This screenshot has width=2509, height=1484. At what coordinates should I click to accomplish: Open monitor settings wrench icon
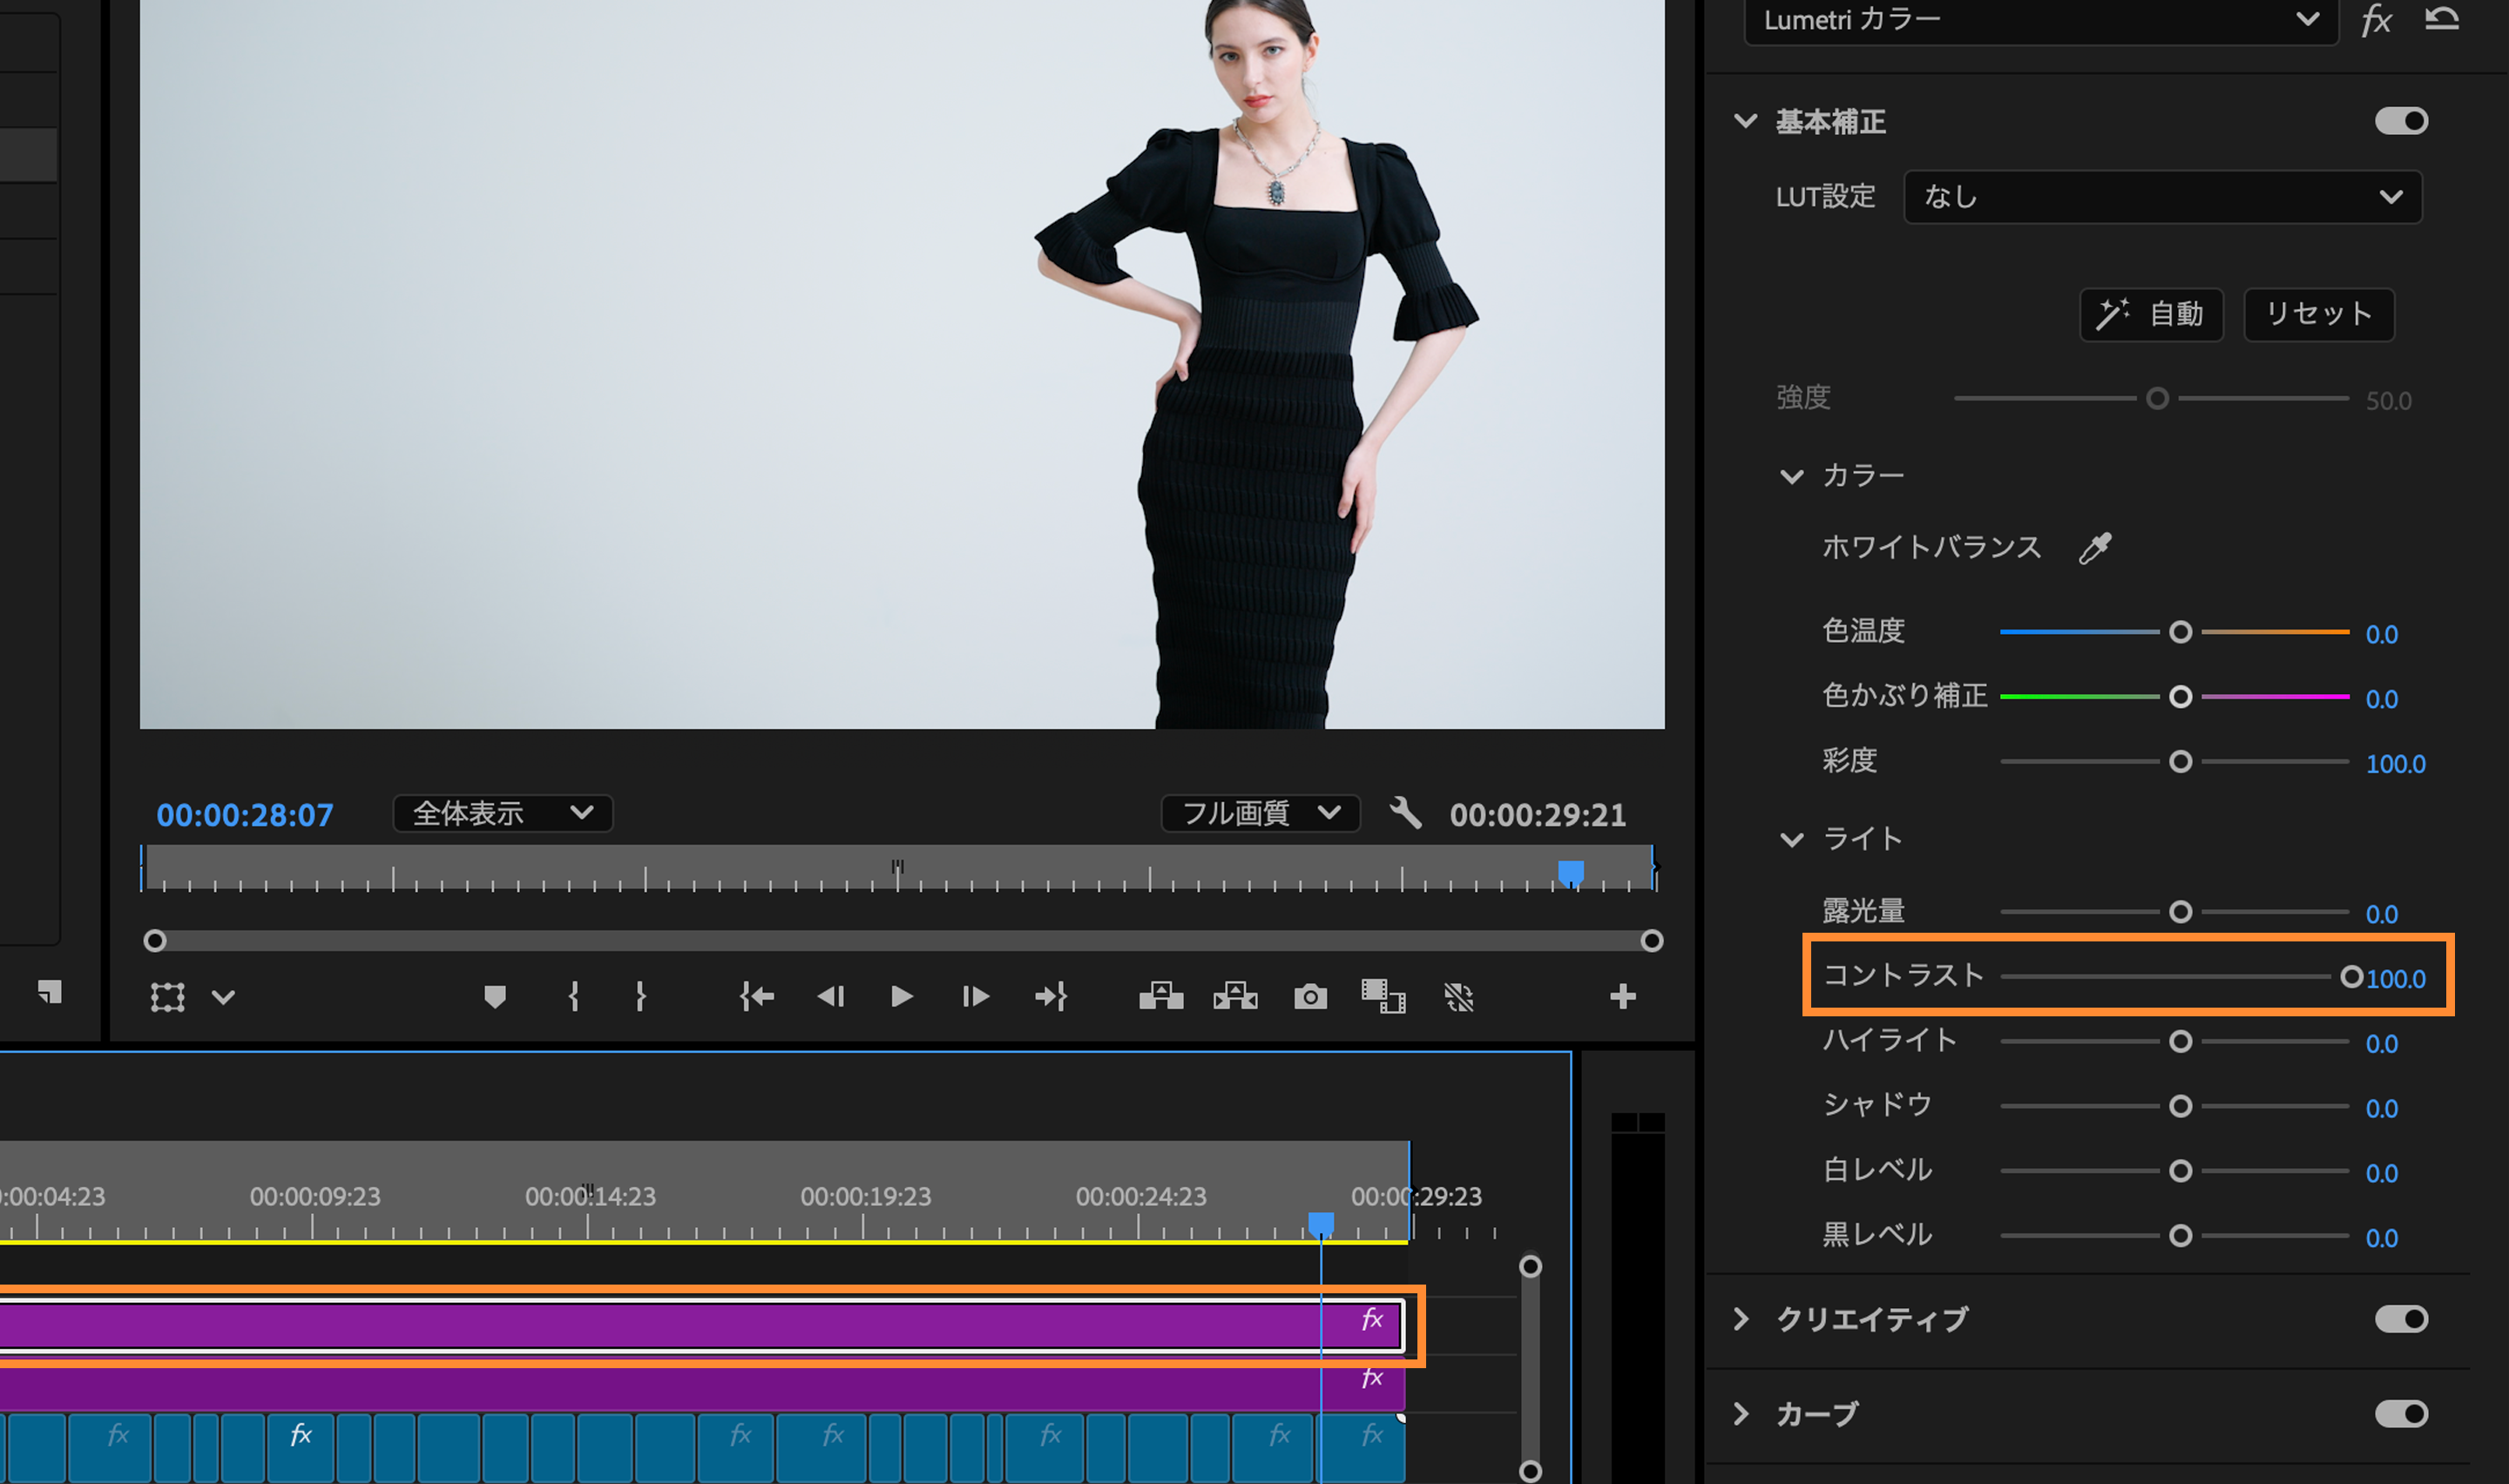click(x=1405, y=813)
